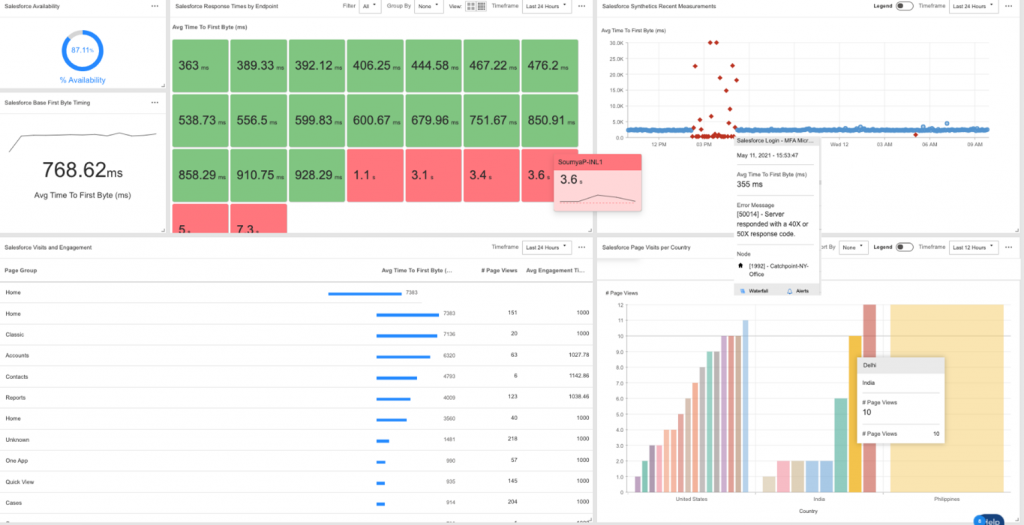This screenshot has height=525, width=1024.
Task: Open the Sort By dropdown in Page Visits
Action: coord(854,247)
